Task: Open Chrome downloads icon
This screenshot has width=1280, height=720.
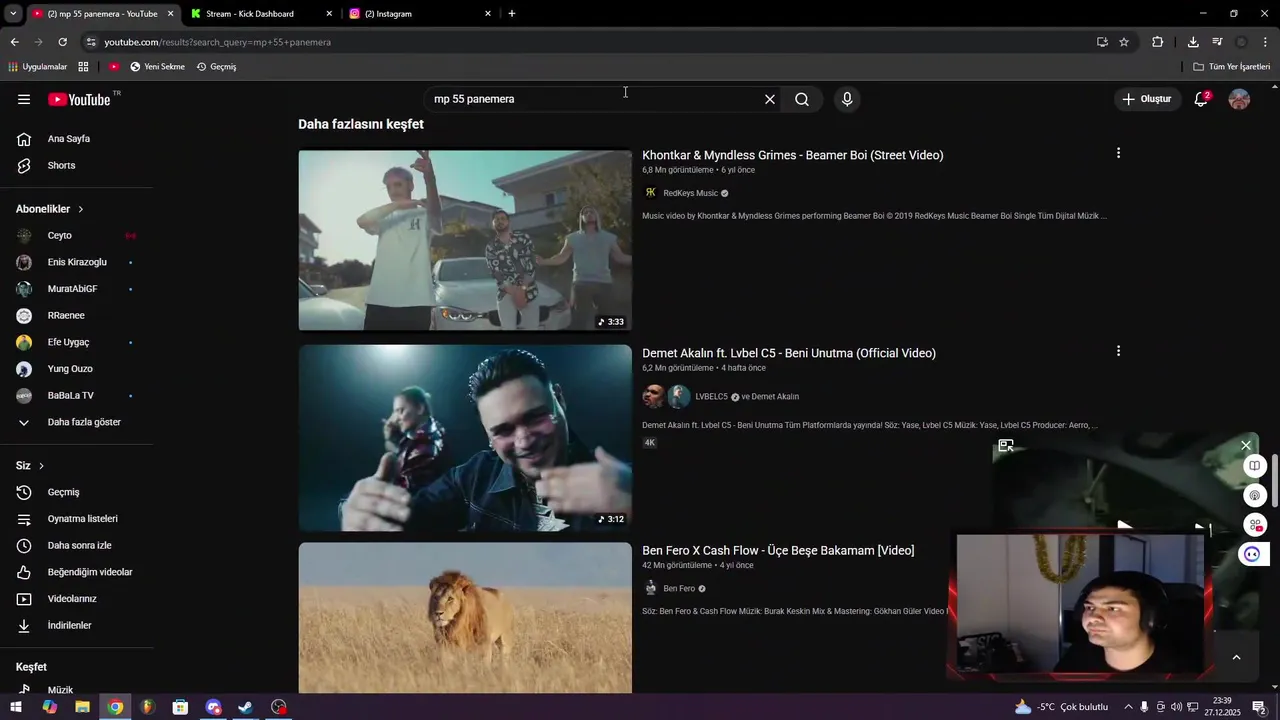Action: pyautogui.click(x=1193, y=42)
